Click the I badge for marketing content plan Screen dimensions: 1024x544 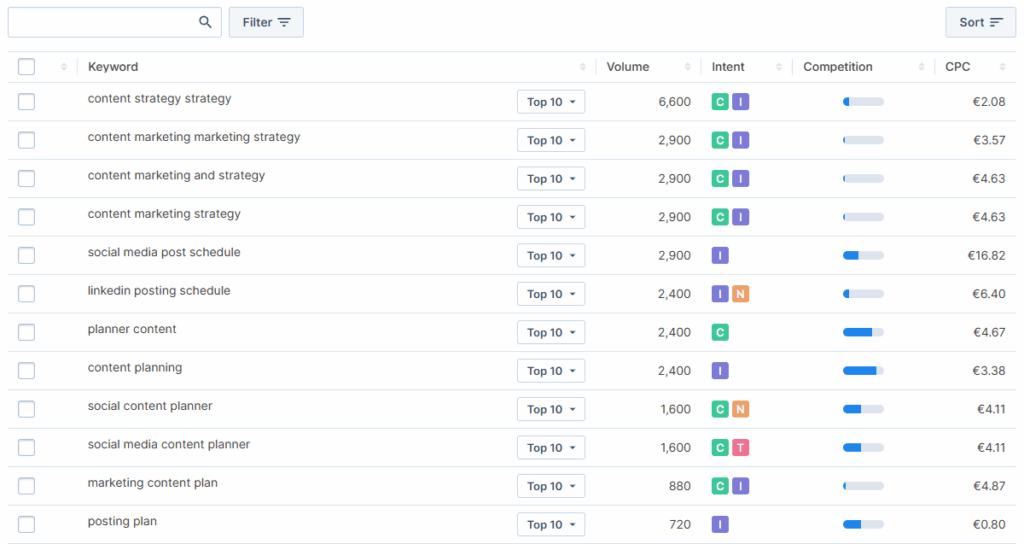[741, 486]
